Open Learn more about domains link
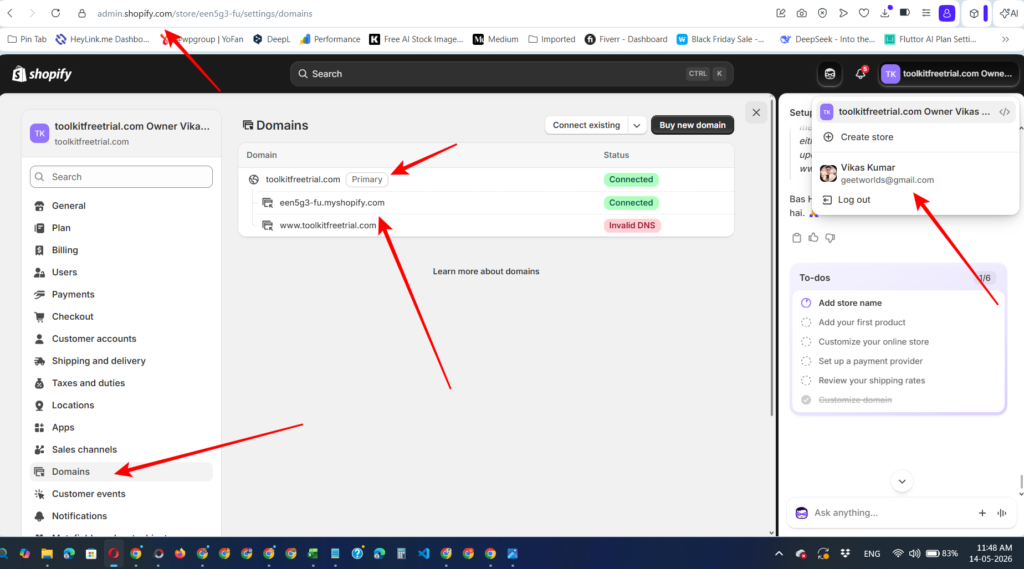This screenshot has width=1024, height=569. click(x=486, y=272)
